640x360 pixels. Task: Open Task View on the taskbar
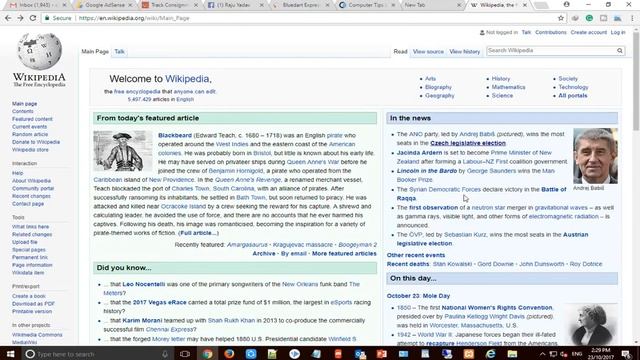[185, 354]
